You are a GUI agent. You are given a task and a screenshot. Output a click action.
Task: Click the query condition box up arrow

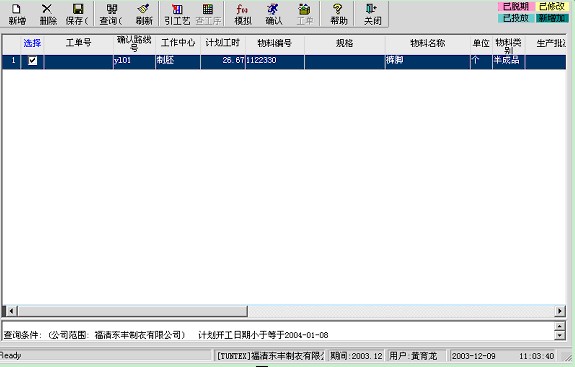coord(560,326)
